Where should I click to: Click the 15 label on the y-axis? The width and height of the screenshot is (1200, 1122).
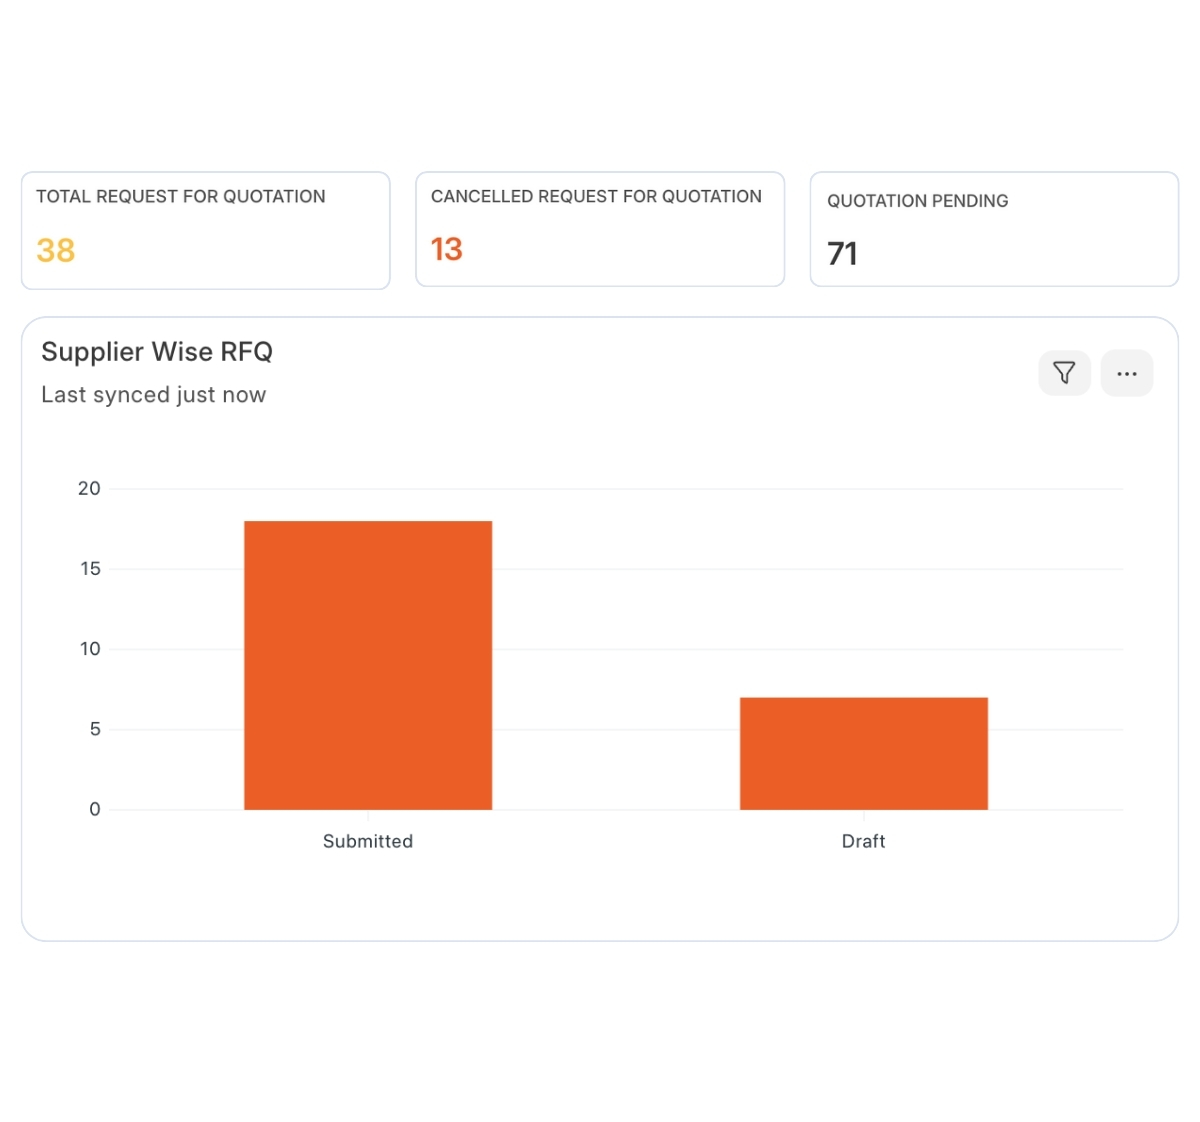pos(90,569)
